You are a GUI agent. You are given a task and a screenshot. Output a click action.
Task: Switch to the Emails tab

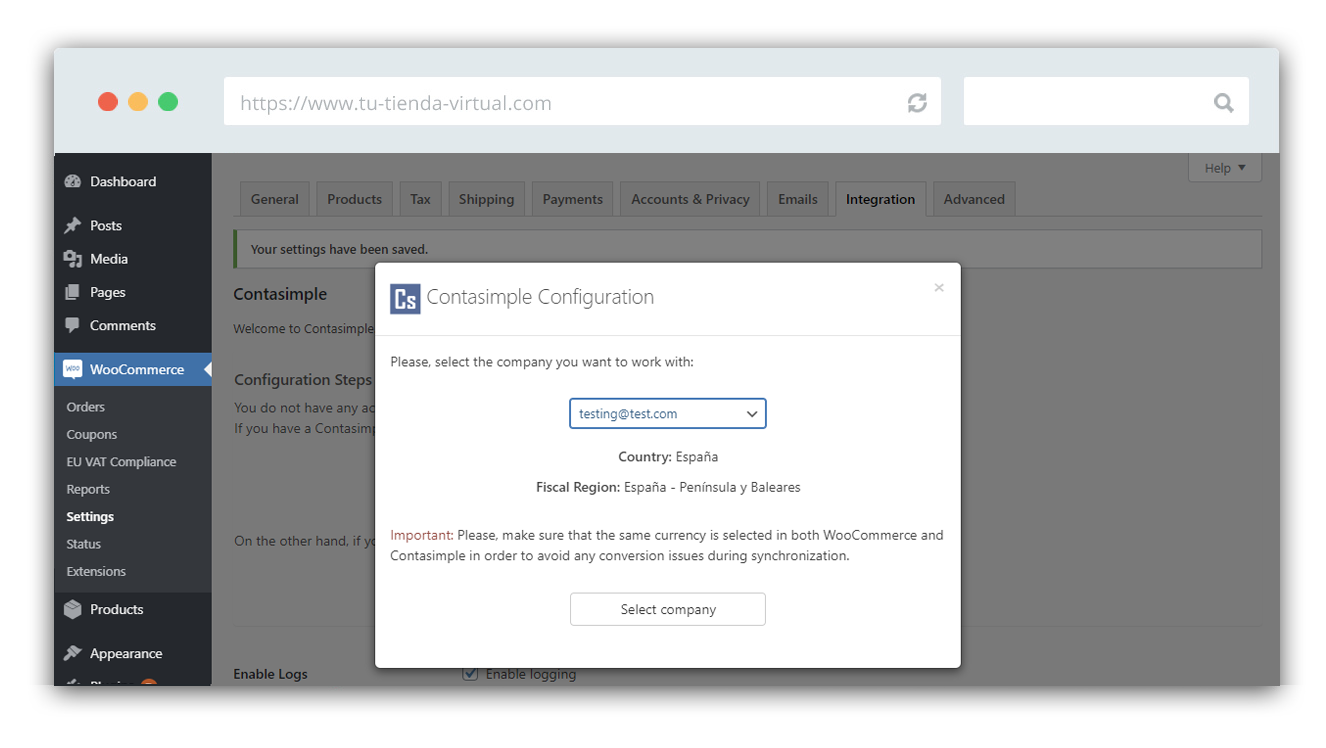[x=798, y=199]
